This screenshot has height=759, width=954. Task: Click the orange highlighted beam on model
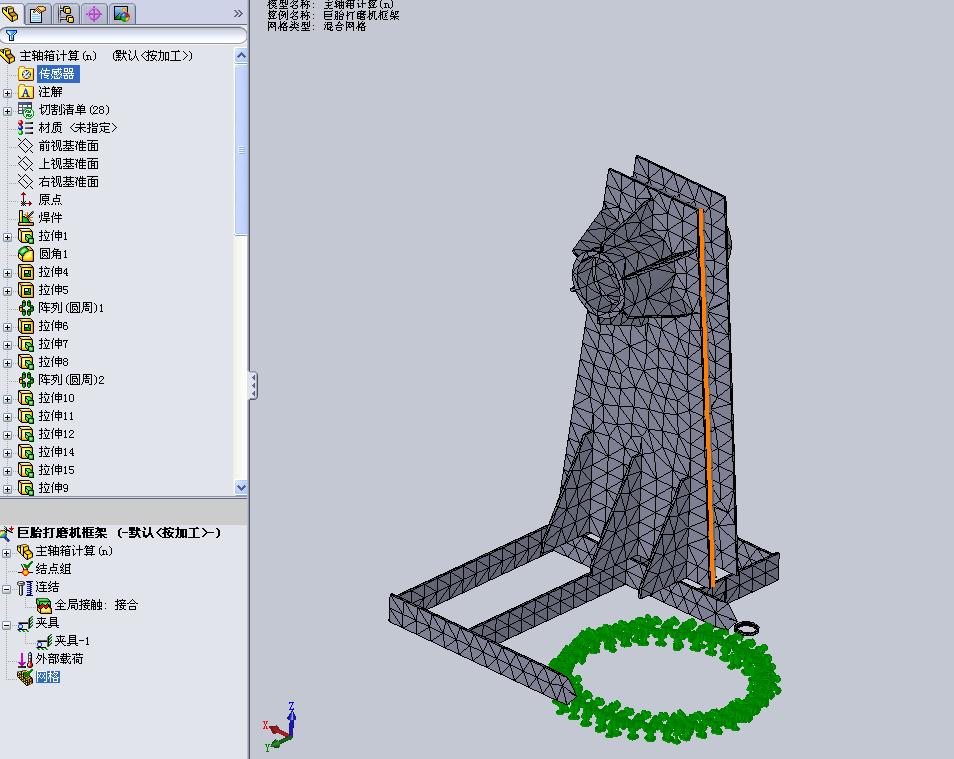pyautogui.click(x=706, y=396)
